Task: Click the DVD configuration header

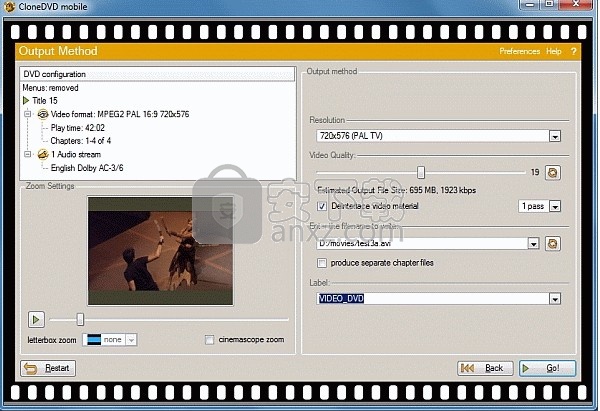Action: point(157,74)
